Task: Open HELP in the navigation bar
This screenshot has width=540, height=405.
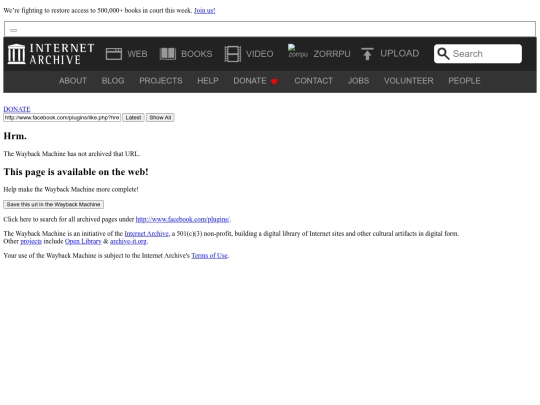Action: (208, 81)
